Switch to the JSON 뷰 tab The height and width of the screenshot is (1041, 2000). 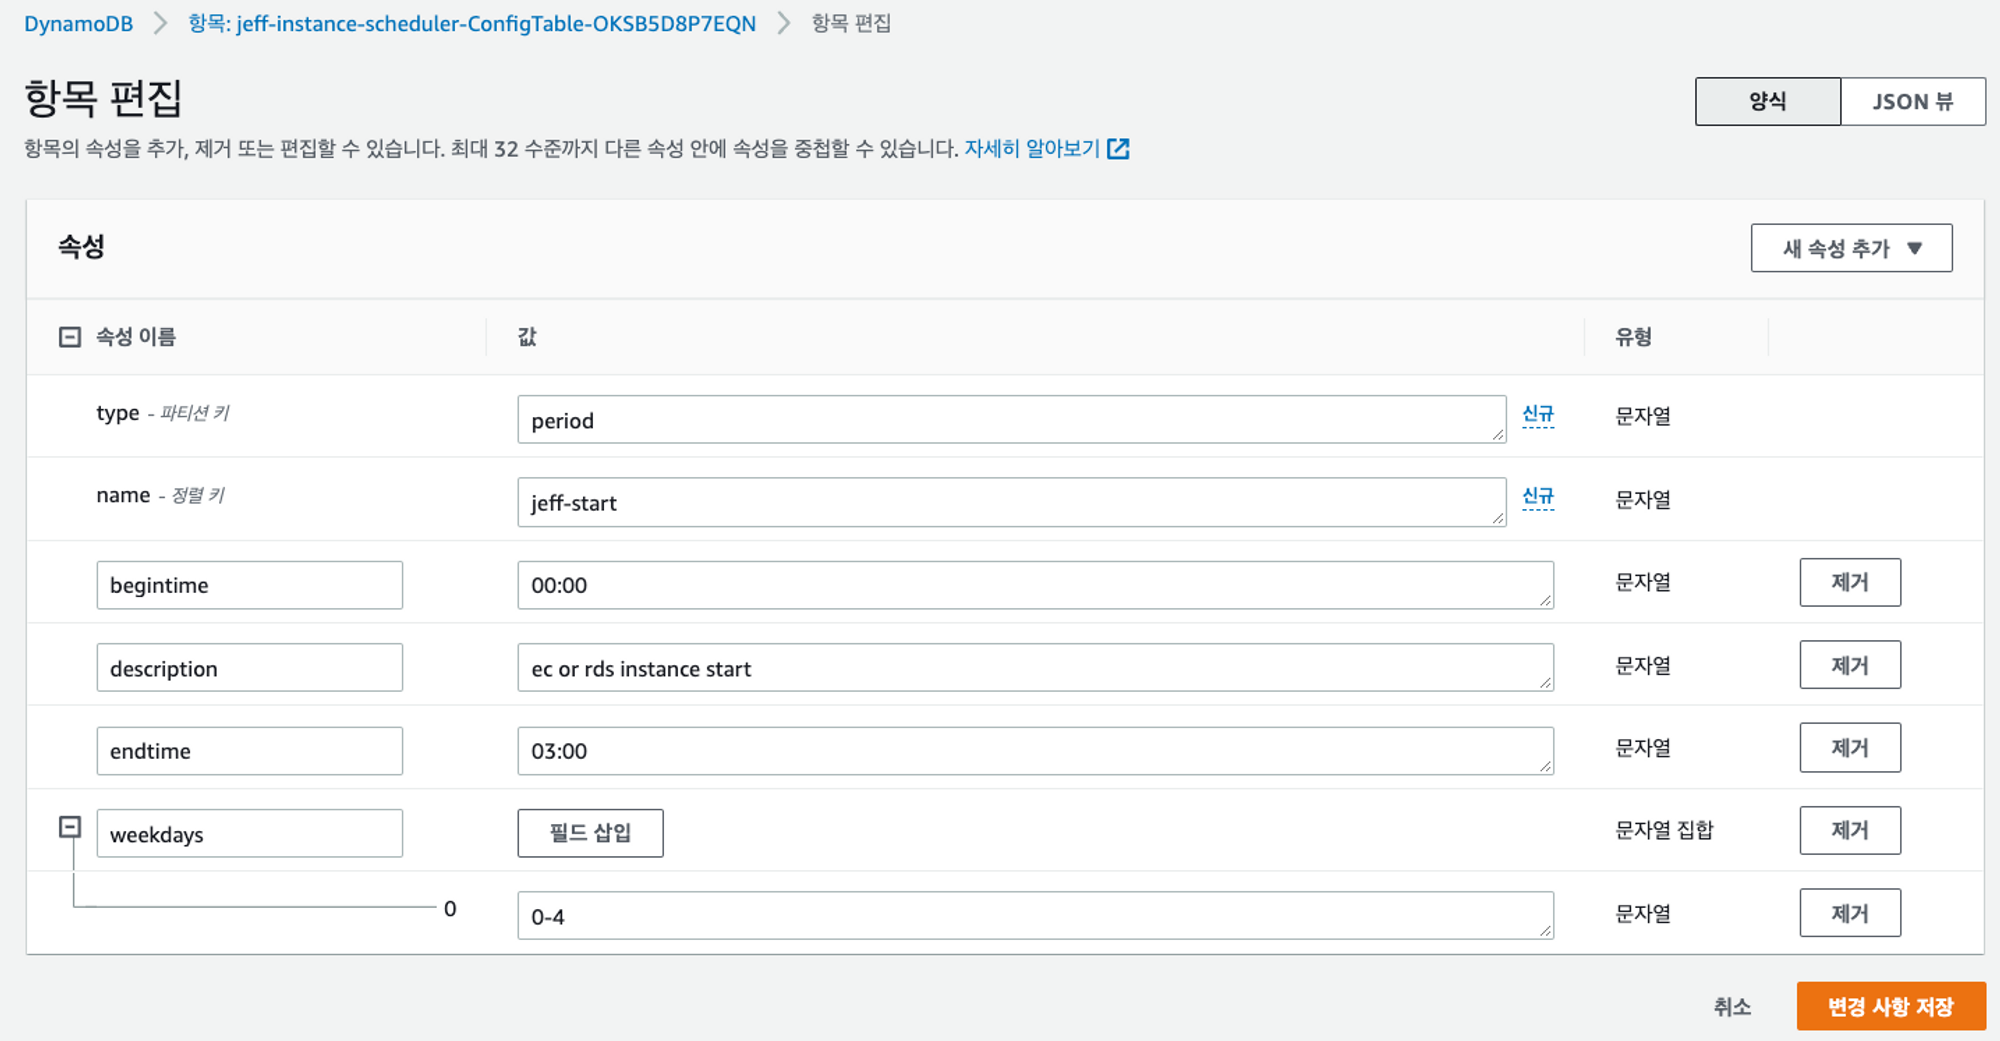[x=1913, y=101]
